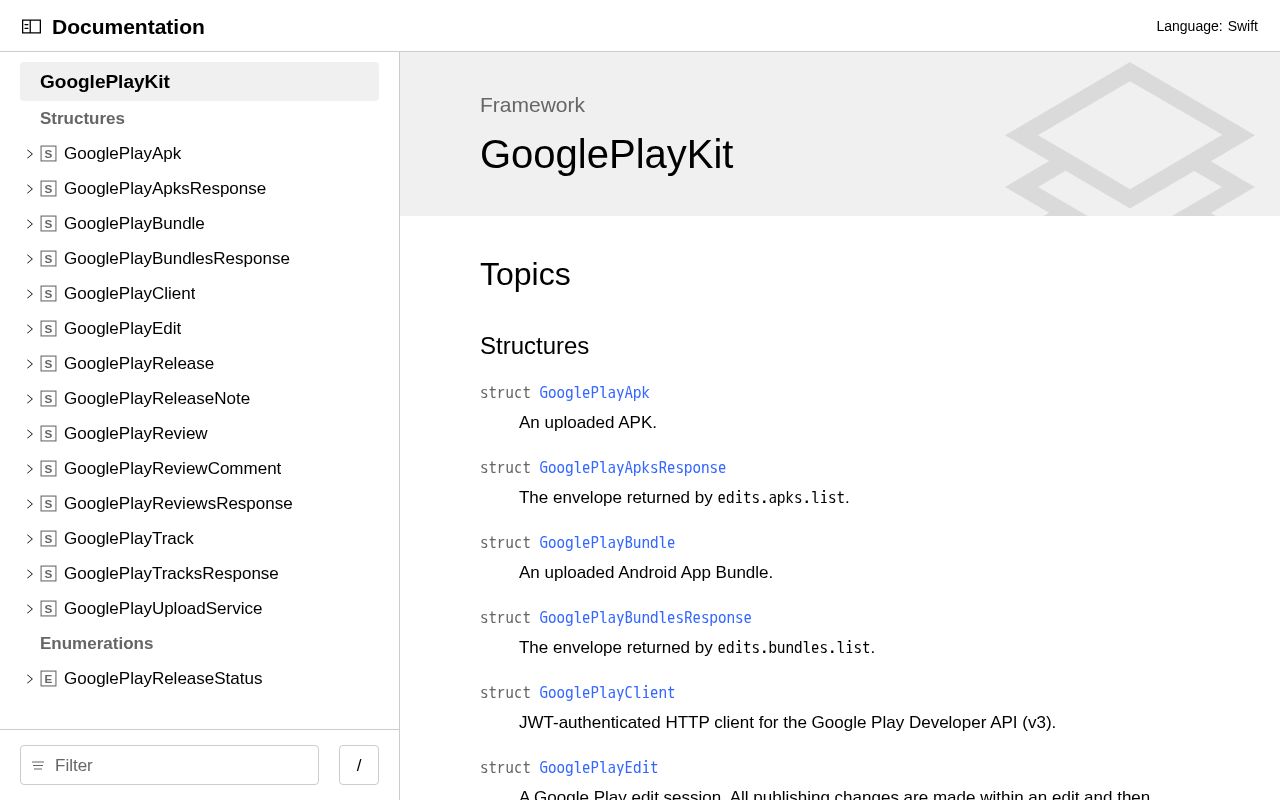Image resolution: width=1280 pixels, height=800 pixels.
Task: Select GooglePlayTracksResponse in the navigator
Action: 171,574
